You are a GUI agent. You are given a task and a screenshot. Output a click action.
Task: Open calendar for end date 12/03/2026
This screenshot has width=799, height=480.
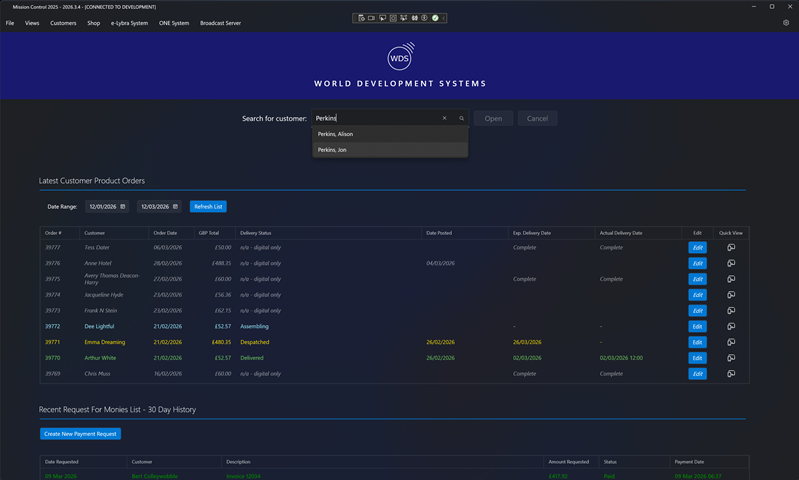(x=175, y=207)
